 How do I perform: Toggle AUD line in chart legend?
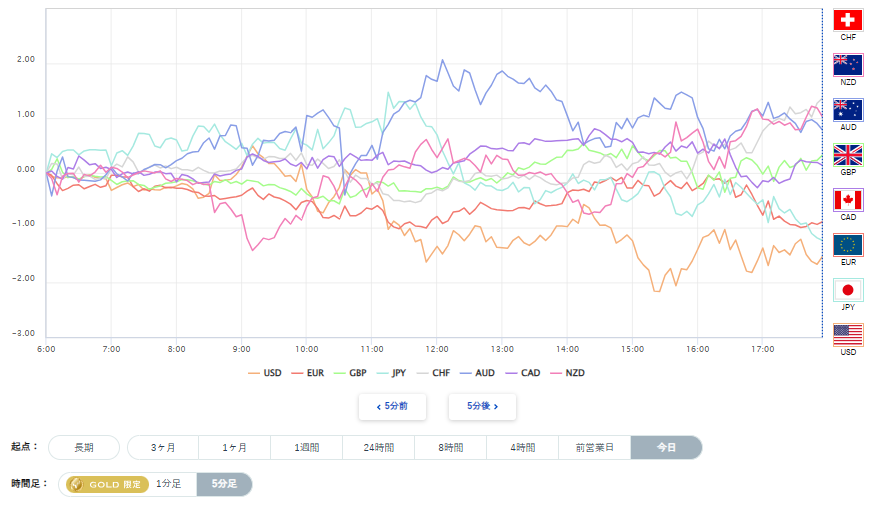tap(477, 373)
